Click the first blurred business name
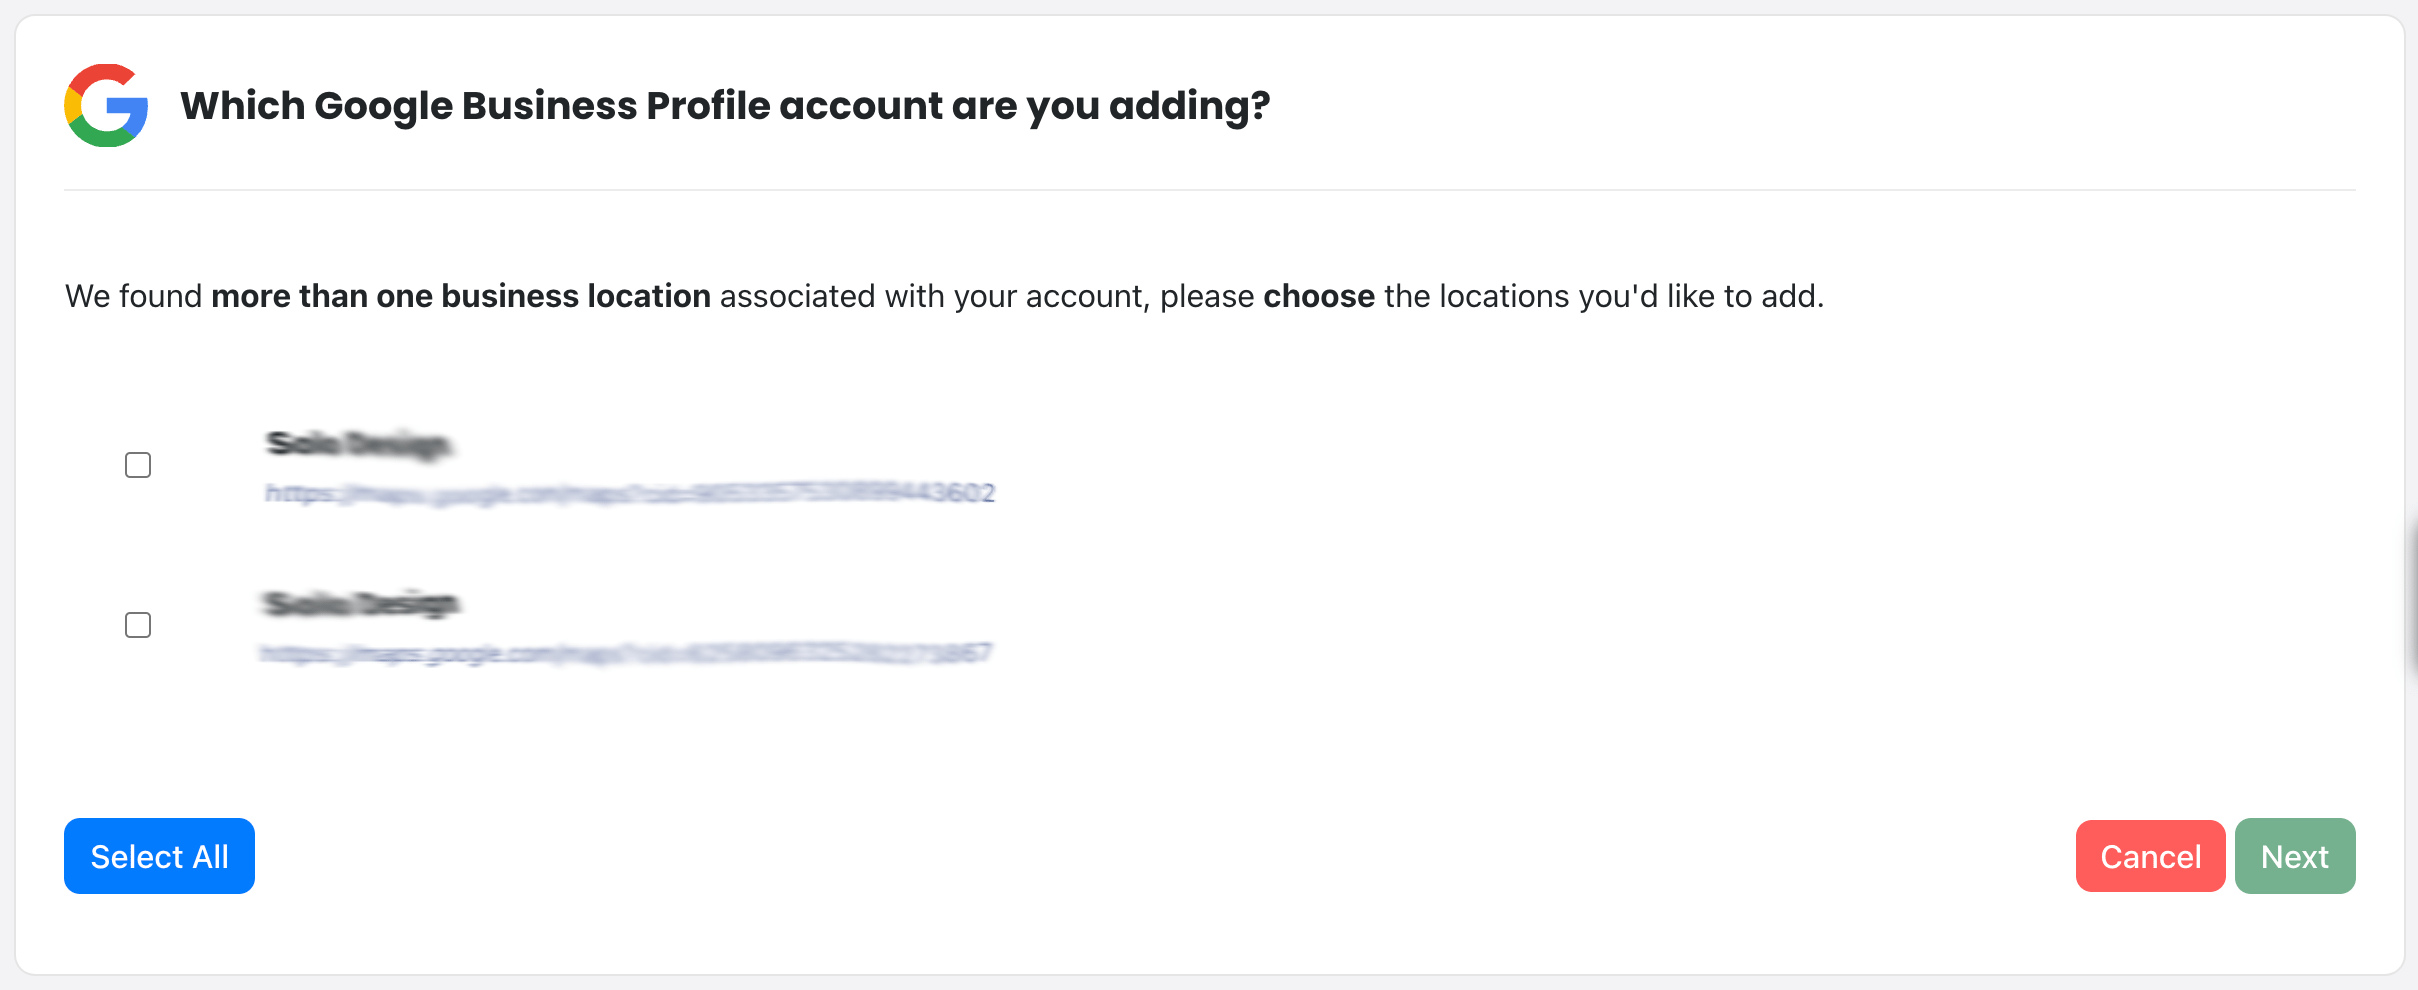Image resolution: width=2418 pixels, height=990 pixels. (x=359, y=444)
